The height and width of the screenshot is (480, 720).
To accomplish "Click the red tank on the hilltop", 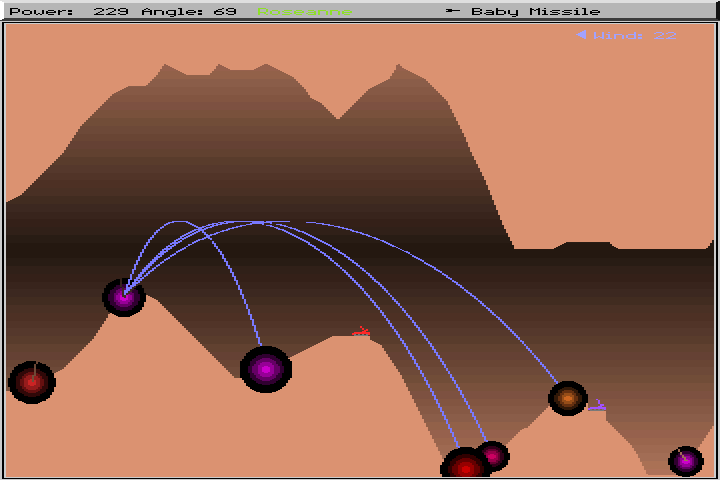I will [x=362, y=331].
